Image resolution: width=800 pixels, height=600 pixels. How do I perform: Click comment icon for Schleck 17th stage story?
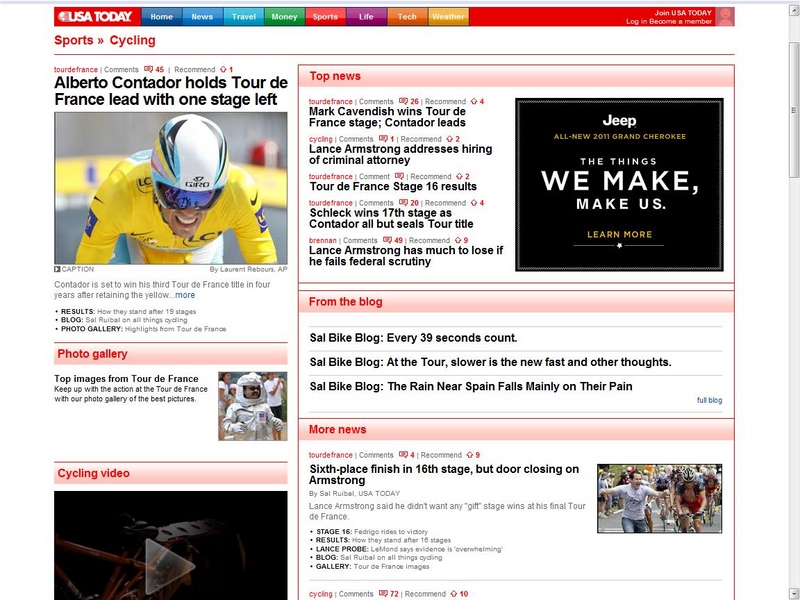403,203
